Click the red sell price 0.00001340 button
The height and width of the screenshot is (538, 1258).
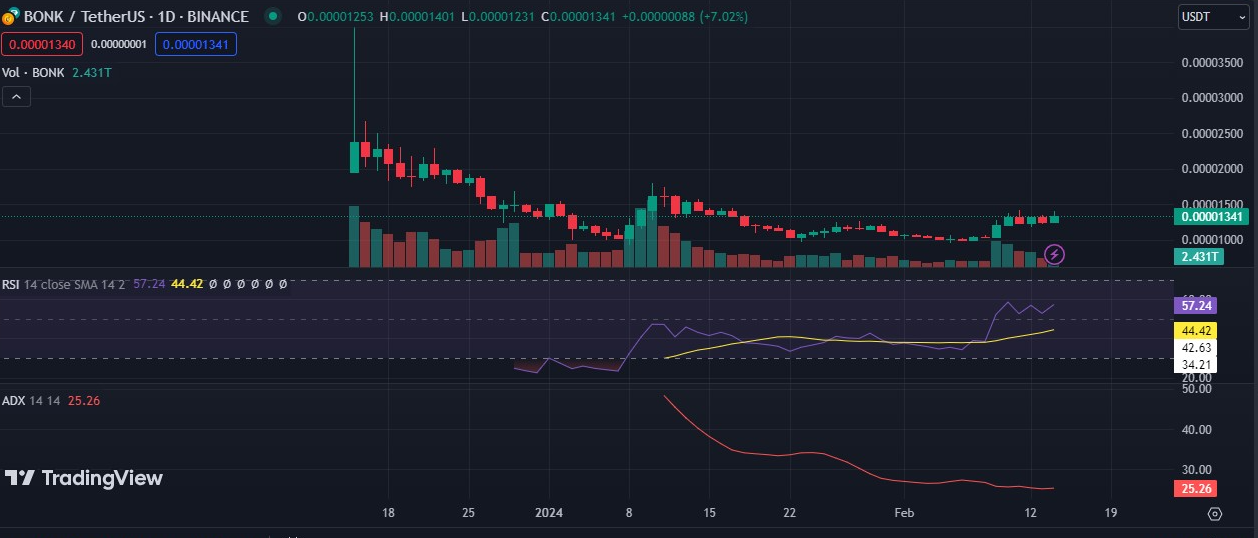(x=41, y=44)
